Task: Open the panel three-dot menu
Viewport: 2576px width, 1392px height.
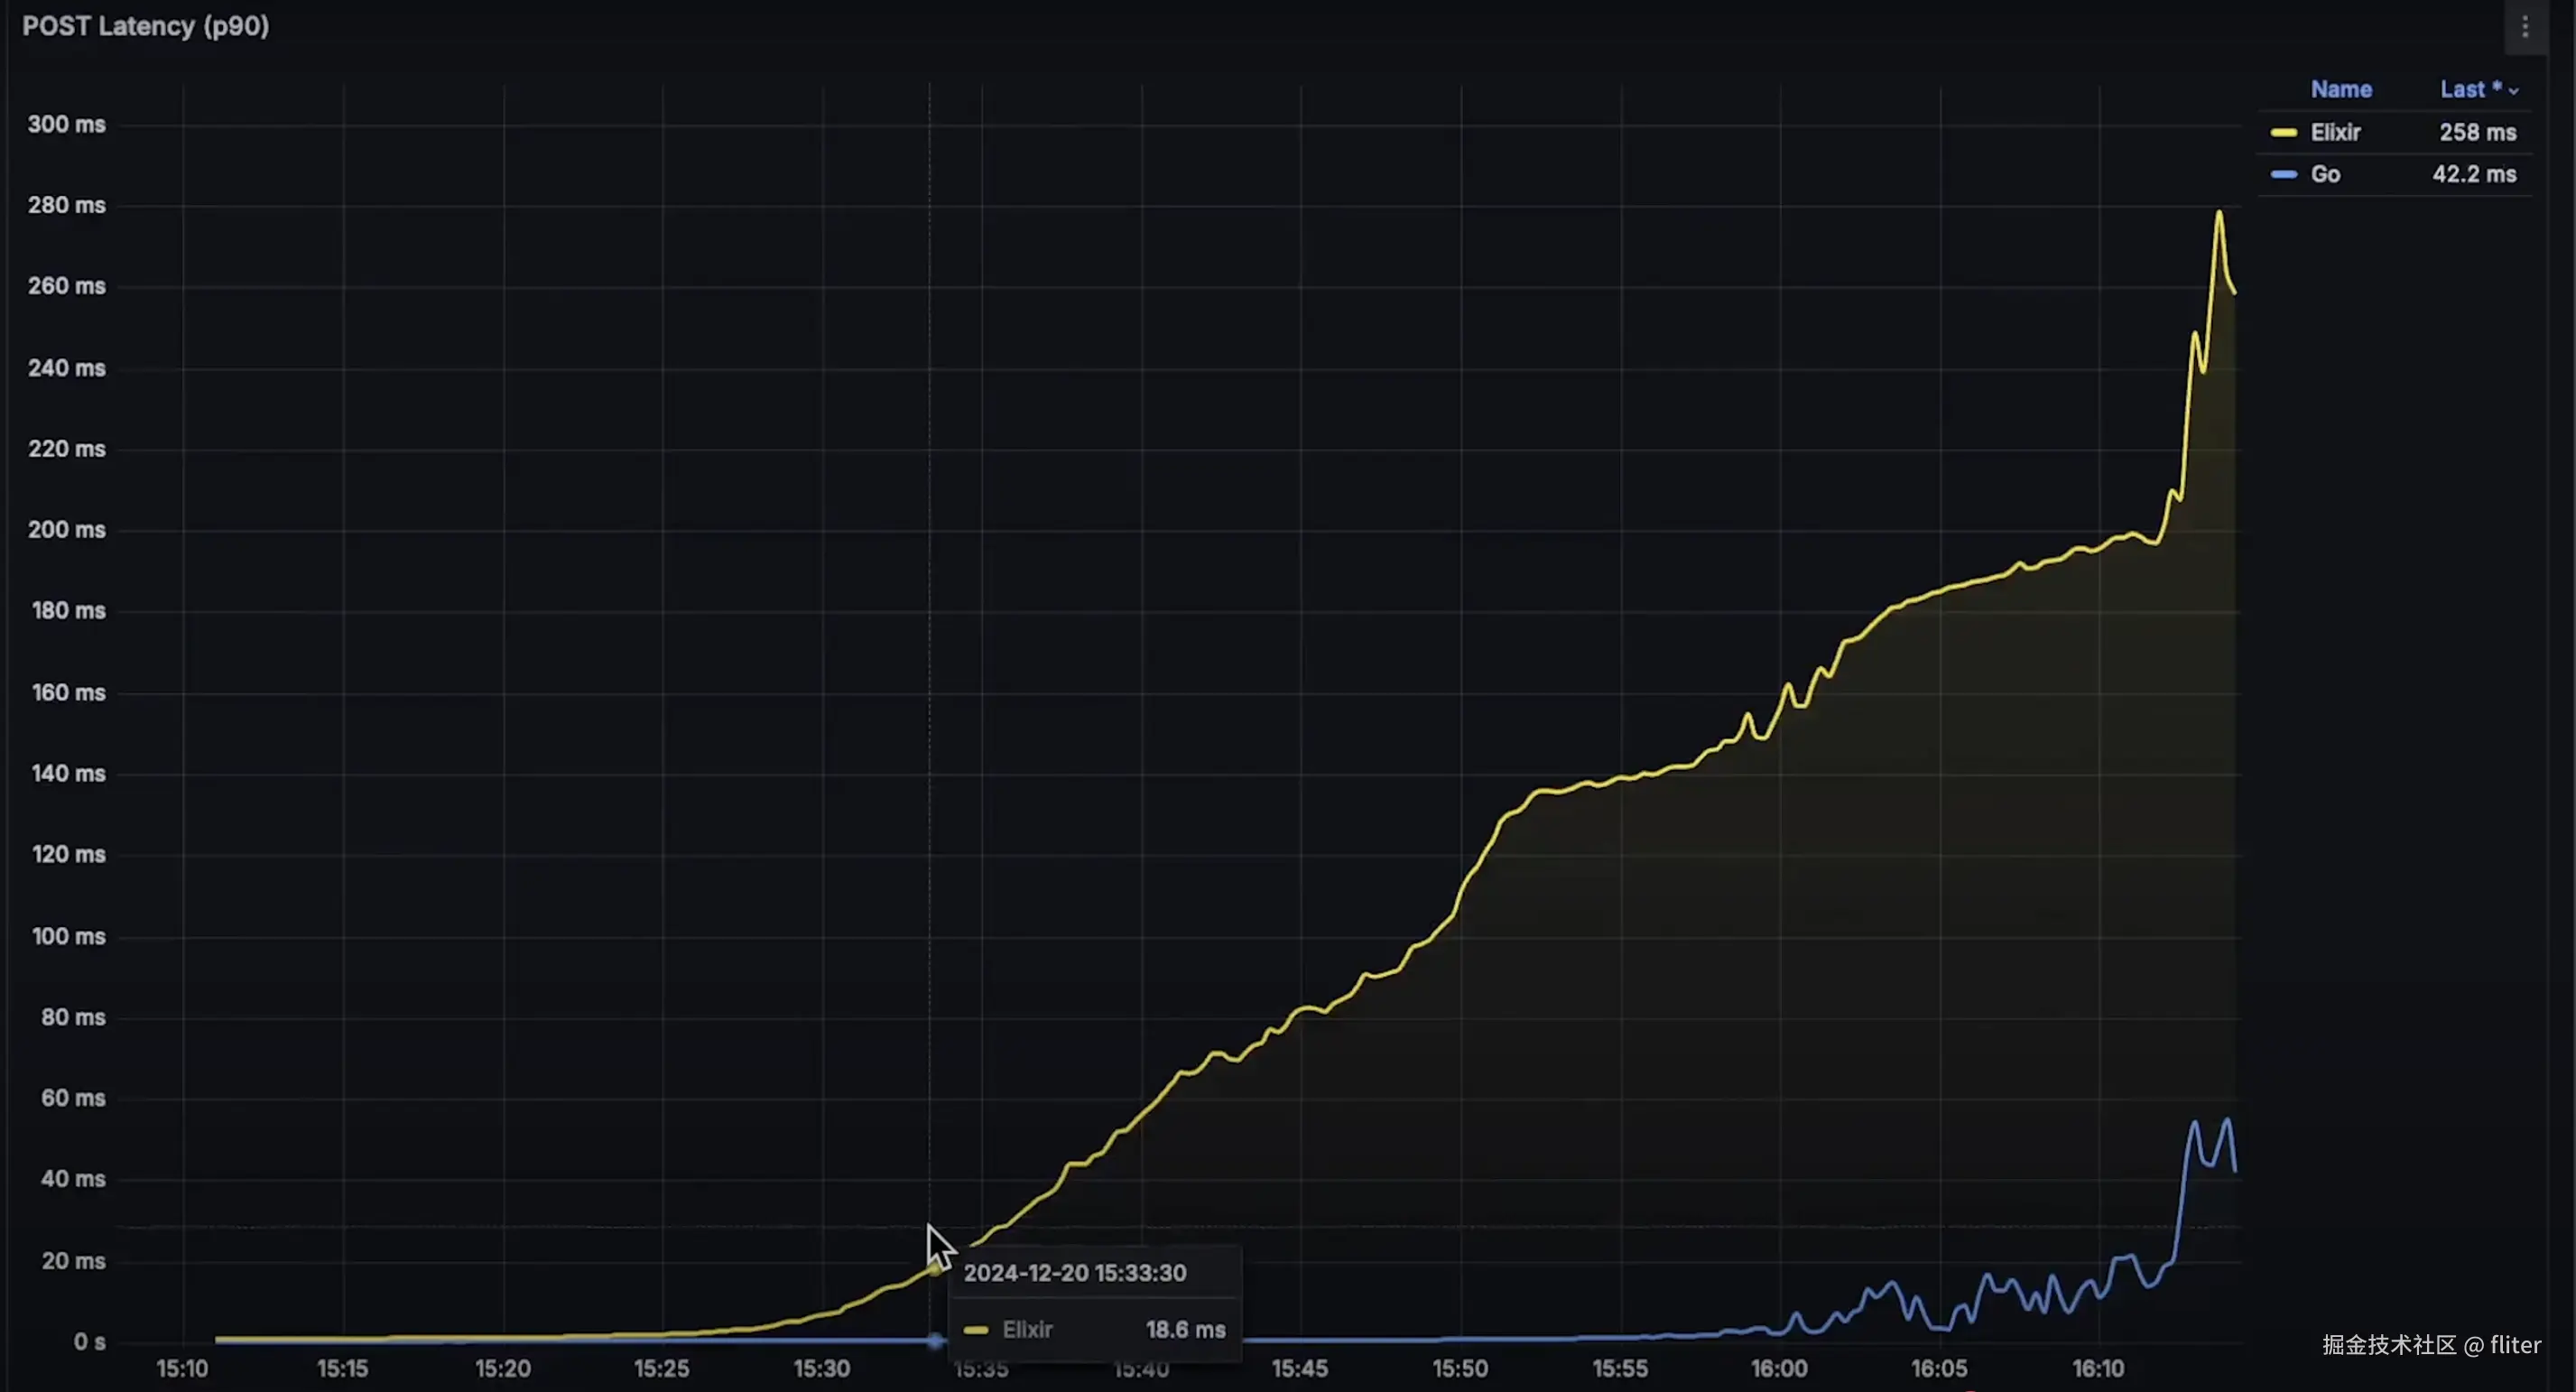Action: pyautogui.click(x=2524, y=27)
